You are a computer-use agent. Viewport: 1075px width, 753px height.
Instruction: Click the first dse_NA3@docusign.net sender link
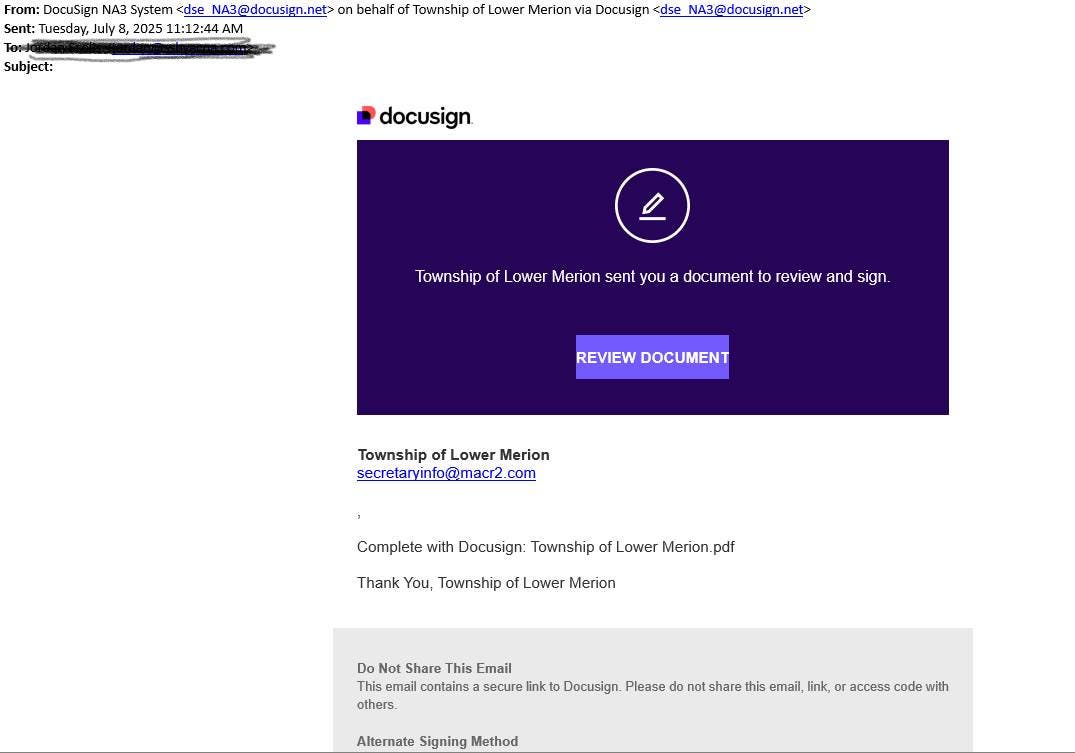(x=255, y=10)
